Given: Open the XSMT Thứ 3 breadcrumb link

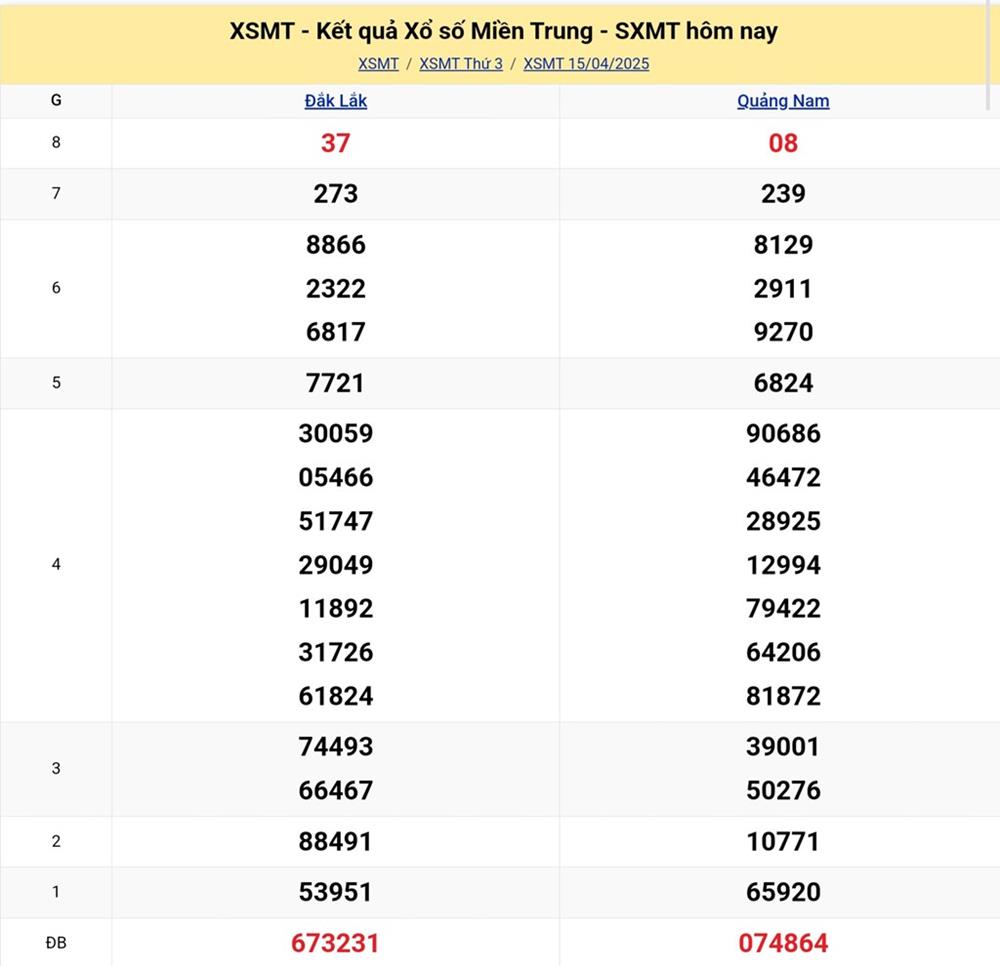Looking at the screenshot, I should pos(460,64).
